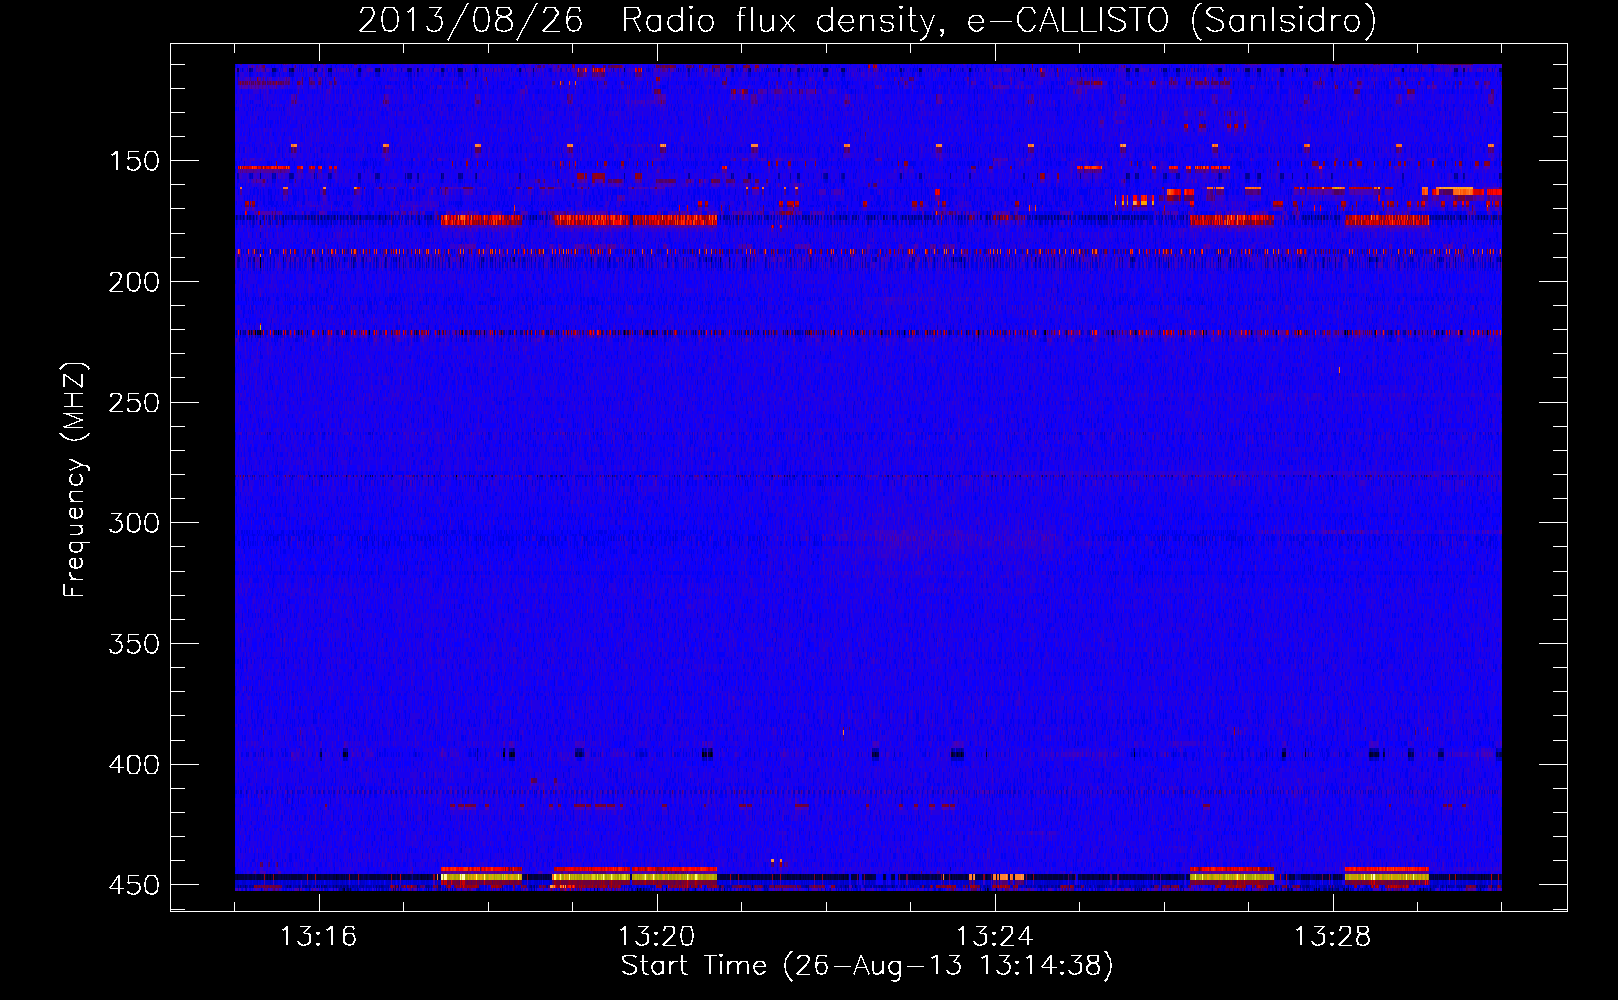1618x1000 pixels.
Task: Click the 13:28 time tick label
Action: tap(1332, 937)
